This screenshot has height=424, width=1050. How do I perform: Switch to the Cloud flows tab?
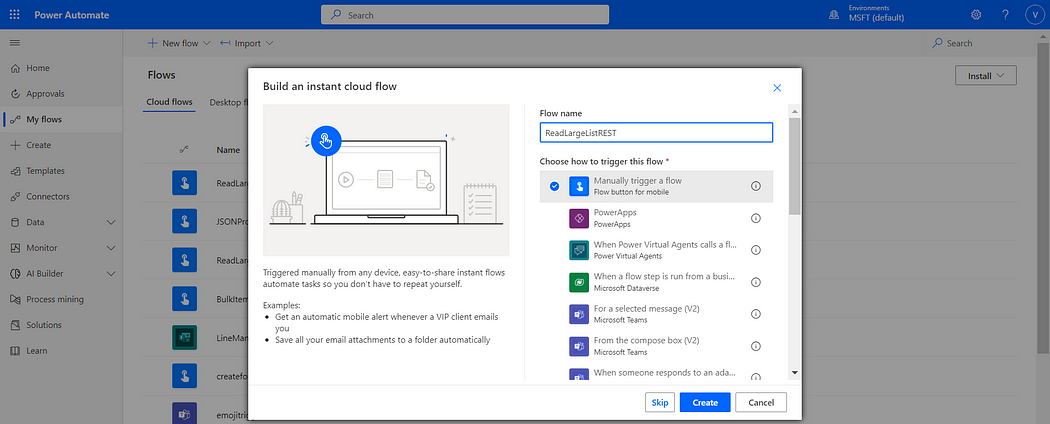pyautogui.click(x=169, y=102)
